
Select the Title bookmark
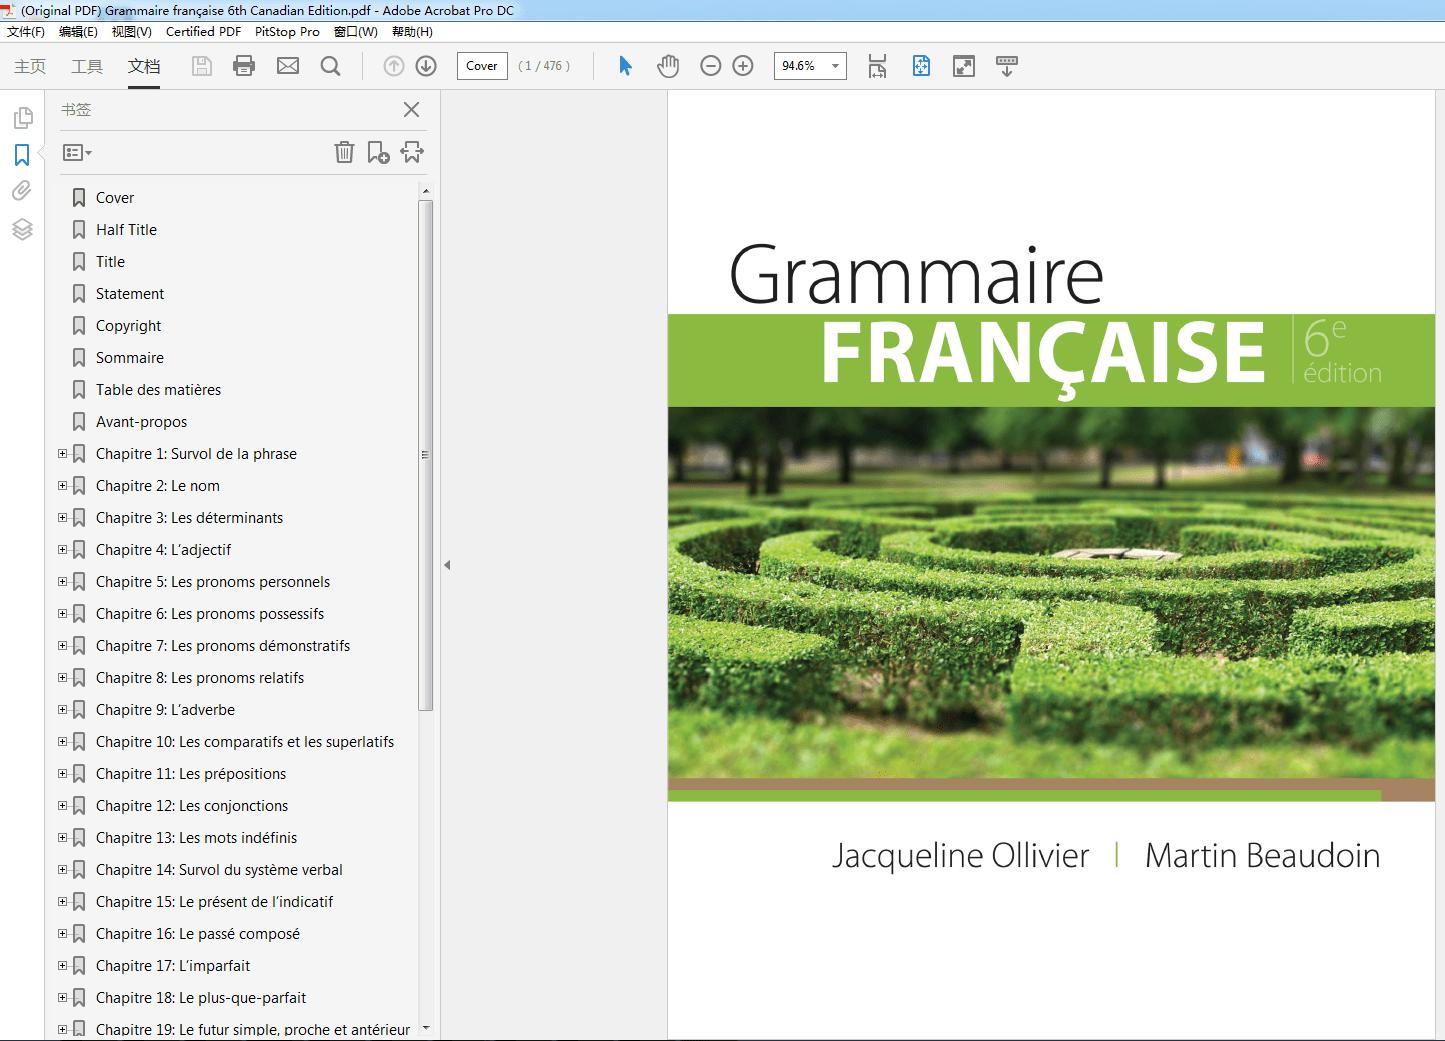pyautogui.click(x=110, y=262)
